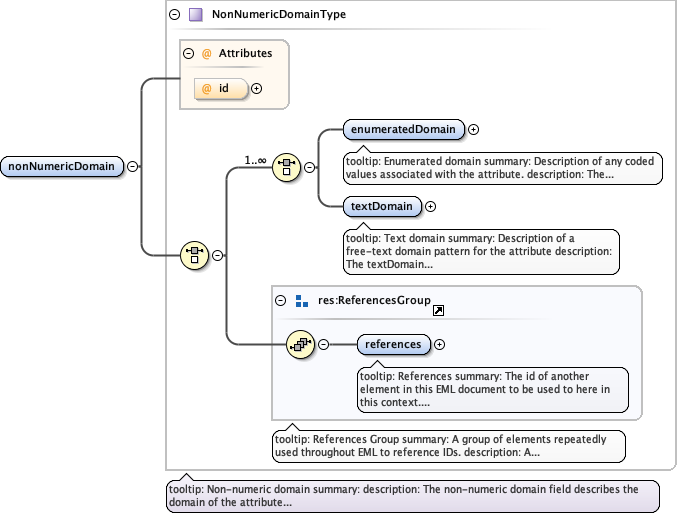Click the res:ReferencesGroup blue group icon
The width and height of the screenshot is (678, 516).
pyautogui.click(x=302, y=300)
